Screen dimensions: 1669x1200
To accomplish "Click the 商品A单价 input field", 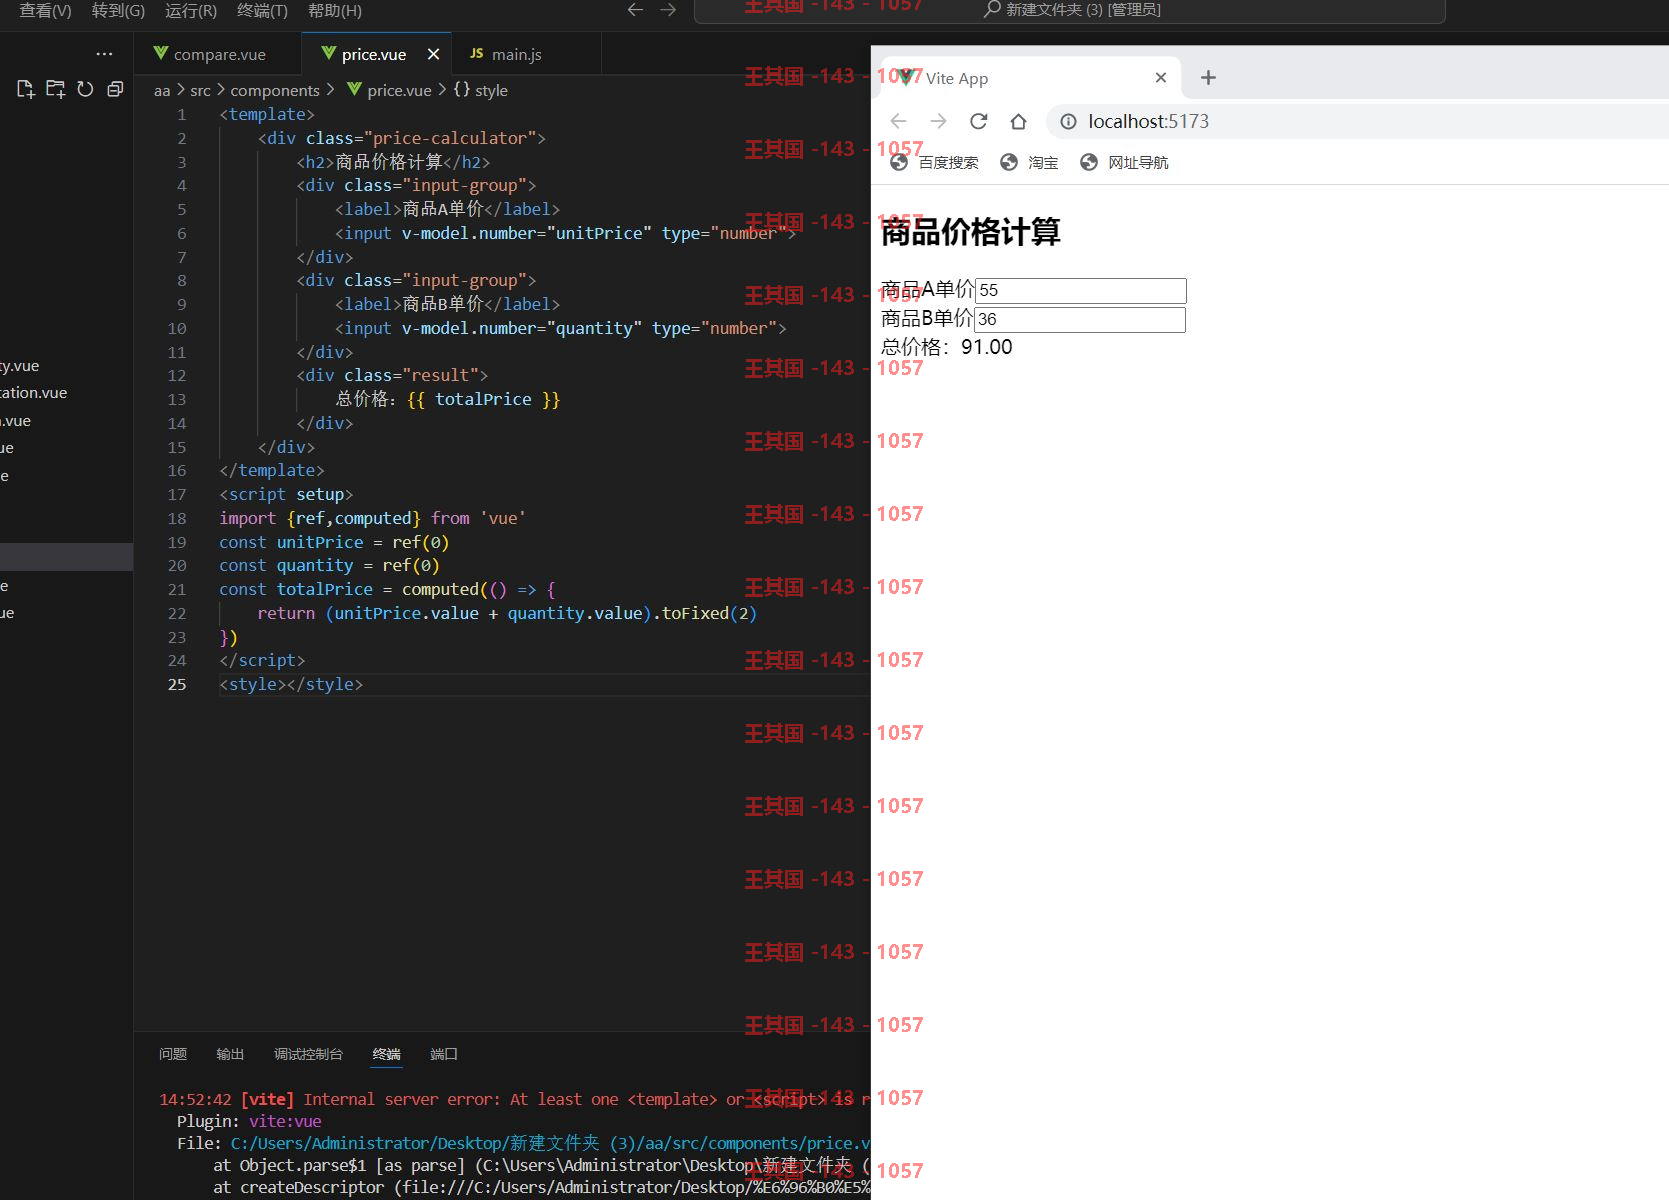I will [x=1080, y=290].
